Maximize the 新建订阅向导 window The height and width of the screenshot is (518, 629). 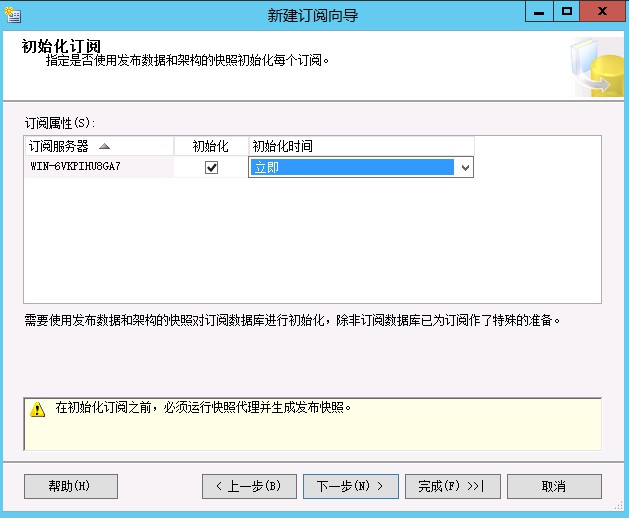coord(567,12)
